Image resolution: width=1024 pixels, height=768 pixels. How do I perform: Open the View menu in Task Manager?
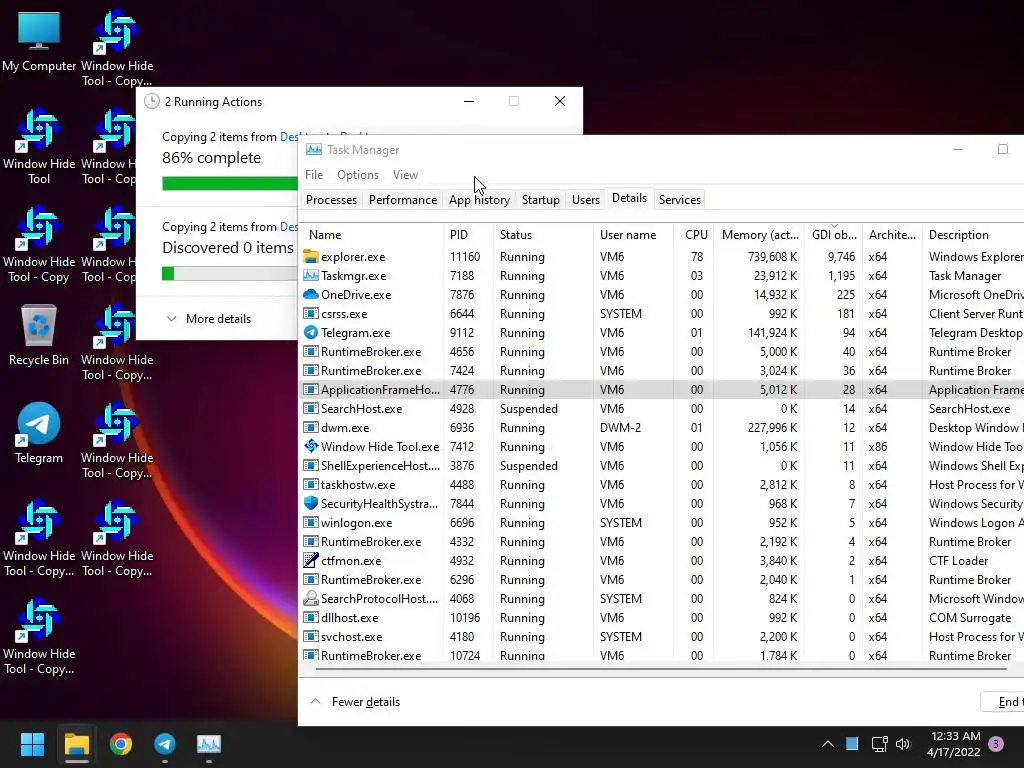[x=405, y=175]
